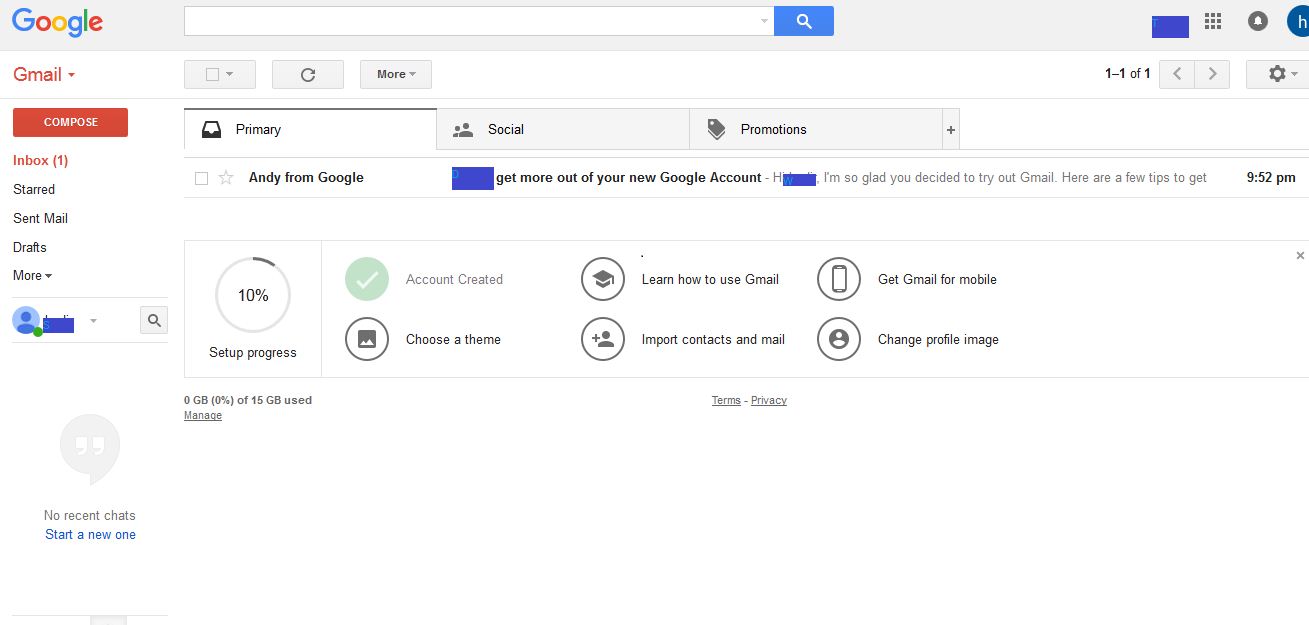1309x625 pixels.
Task: Click the Manage storage link
Action: coord(203,415)
